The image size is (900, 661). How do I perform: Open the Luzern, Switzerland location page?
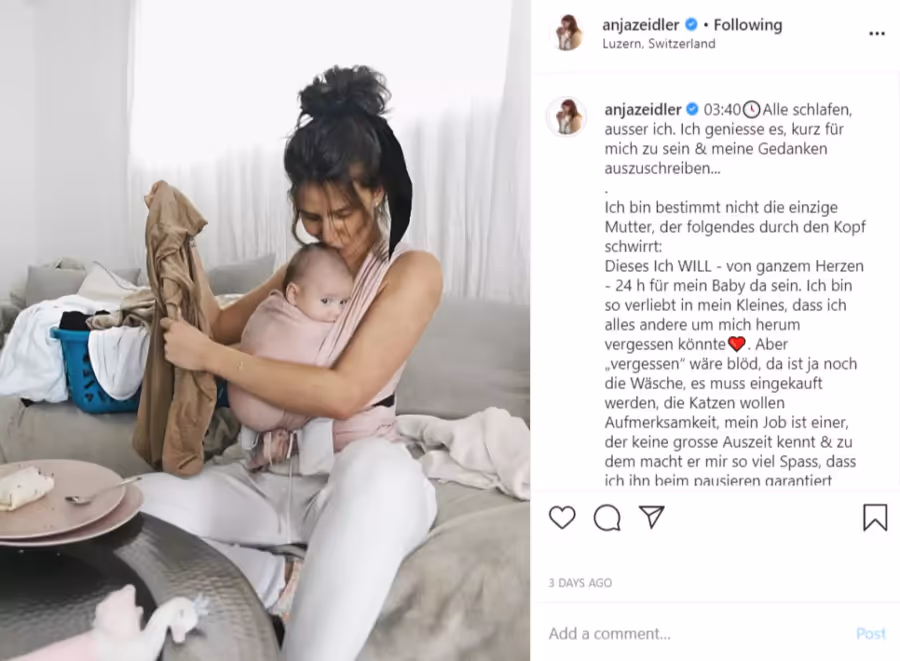[x=659, y=44]
